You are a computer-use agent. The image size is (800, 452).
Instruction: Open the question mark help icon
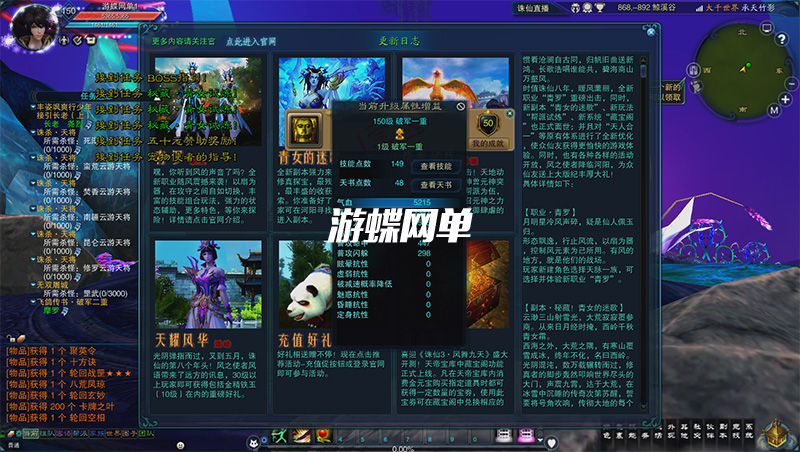pyautogui.click(x=782, y=39)
